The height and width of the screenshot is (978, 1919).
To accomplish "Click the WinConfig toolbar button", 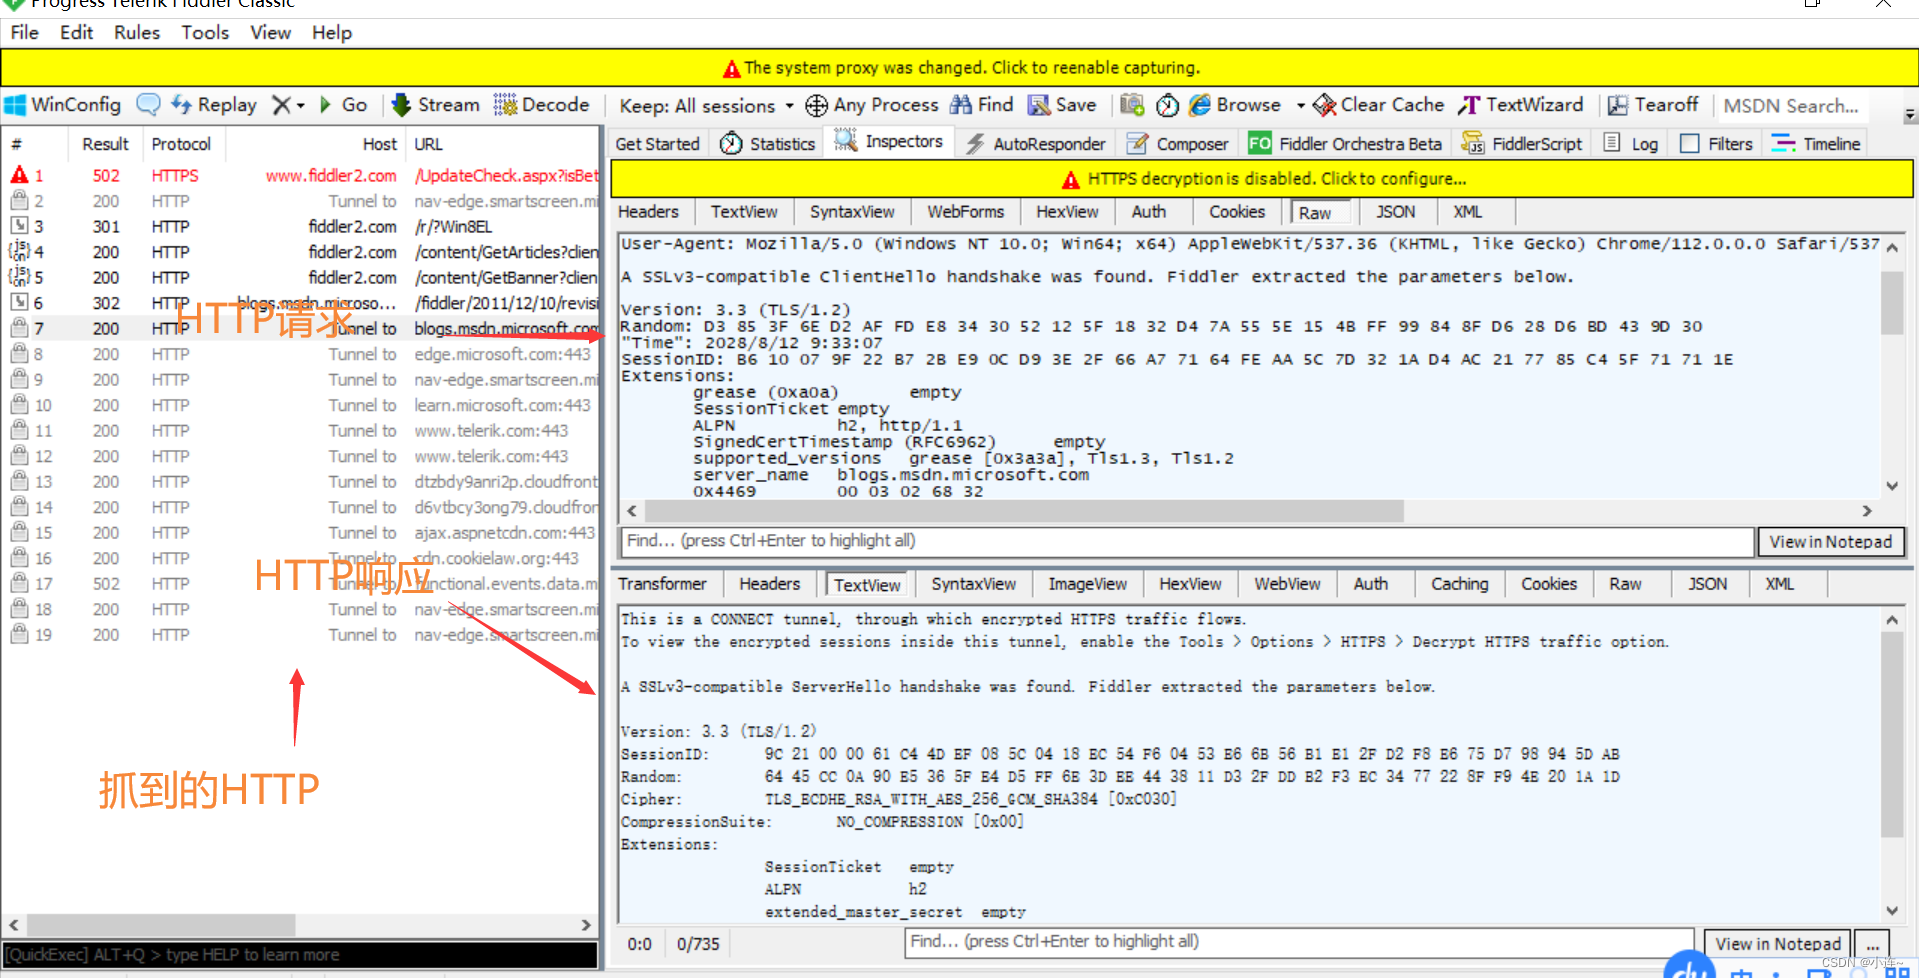I will [x=63, y=105].
